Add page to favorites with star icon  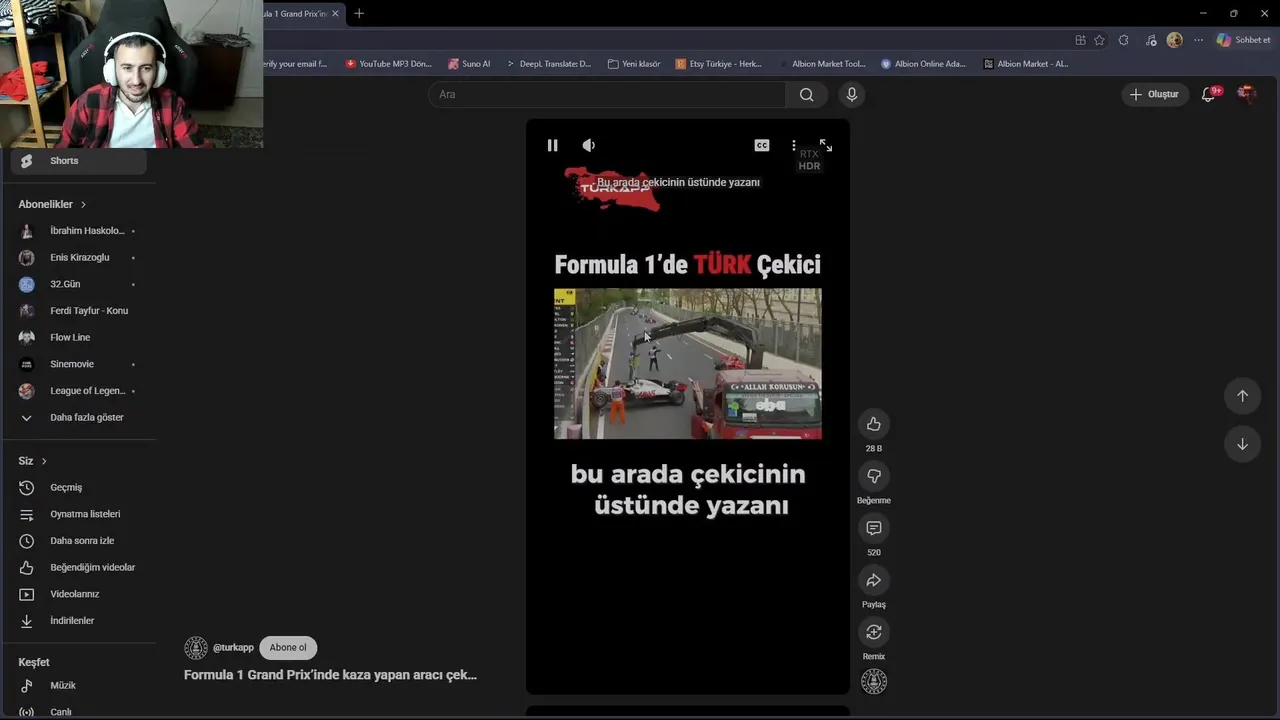[1099, 40]
